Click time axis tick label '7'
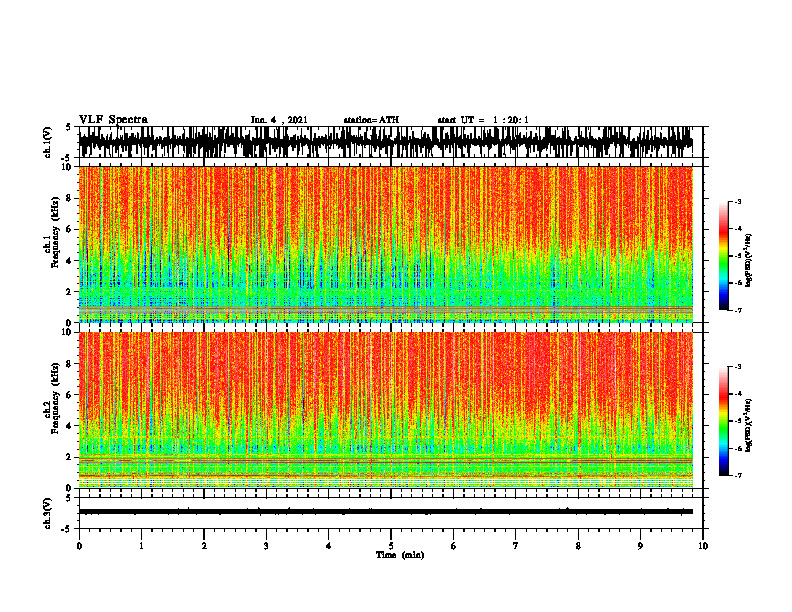This screenshot has width=792, height=612. [516, 546]
